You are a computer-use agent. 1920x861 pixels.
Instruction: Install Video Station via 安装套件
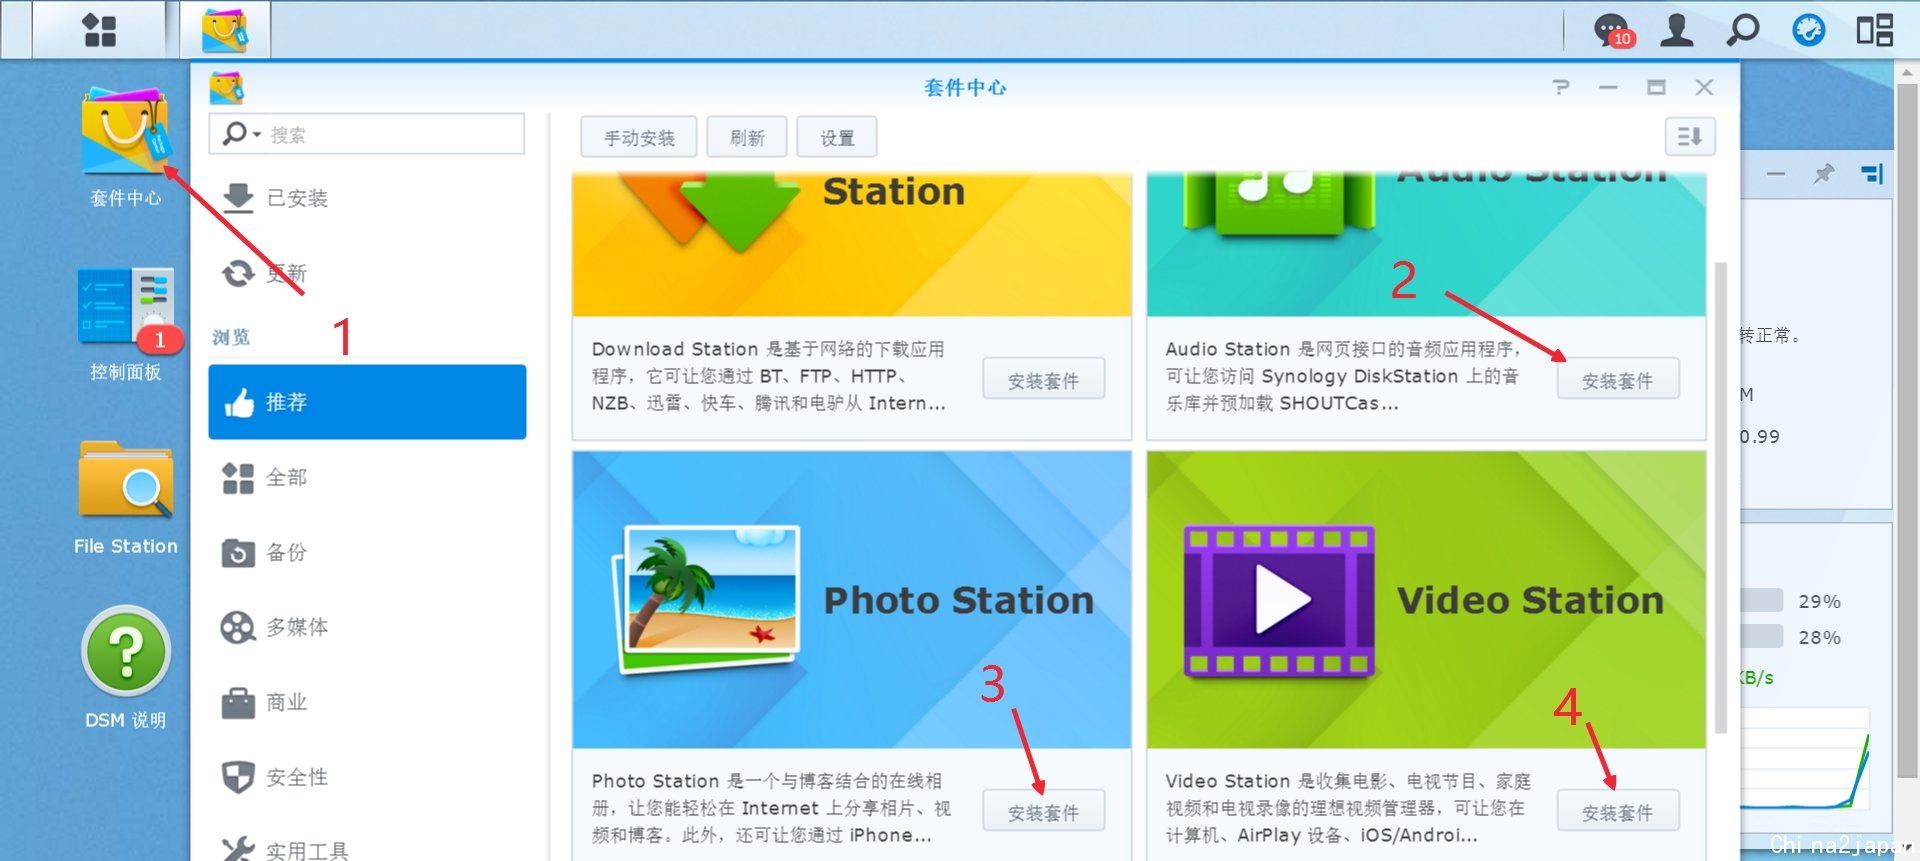(1617, 812)
